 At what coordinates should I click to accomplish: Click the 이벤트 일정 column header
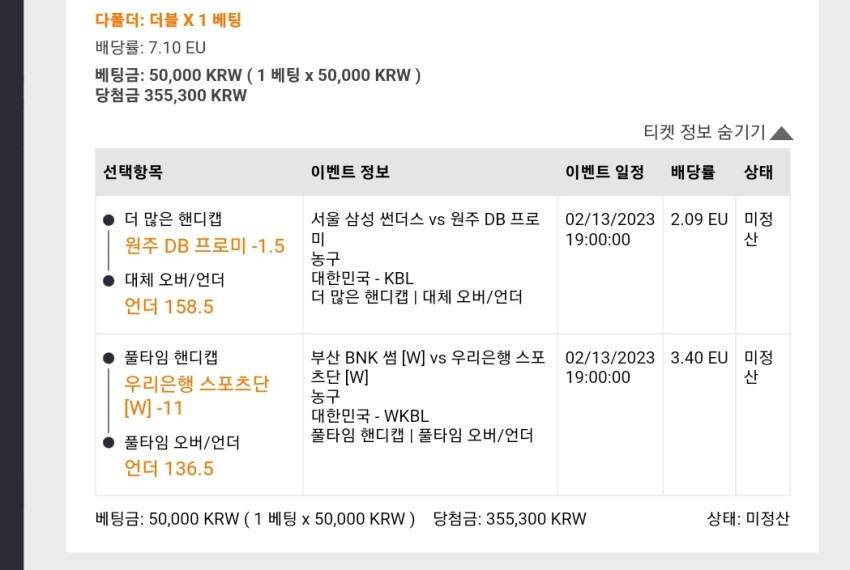tap(604, 172)
